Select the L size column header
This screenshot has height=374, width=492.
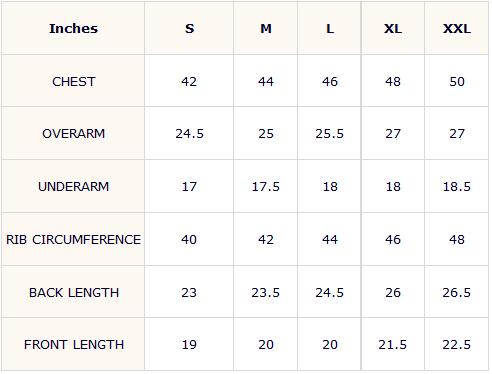point(330,29)
